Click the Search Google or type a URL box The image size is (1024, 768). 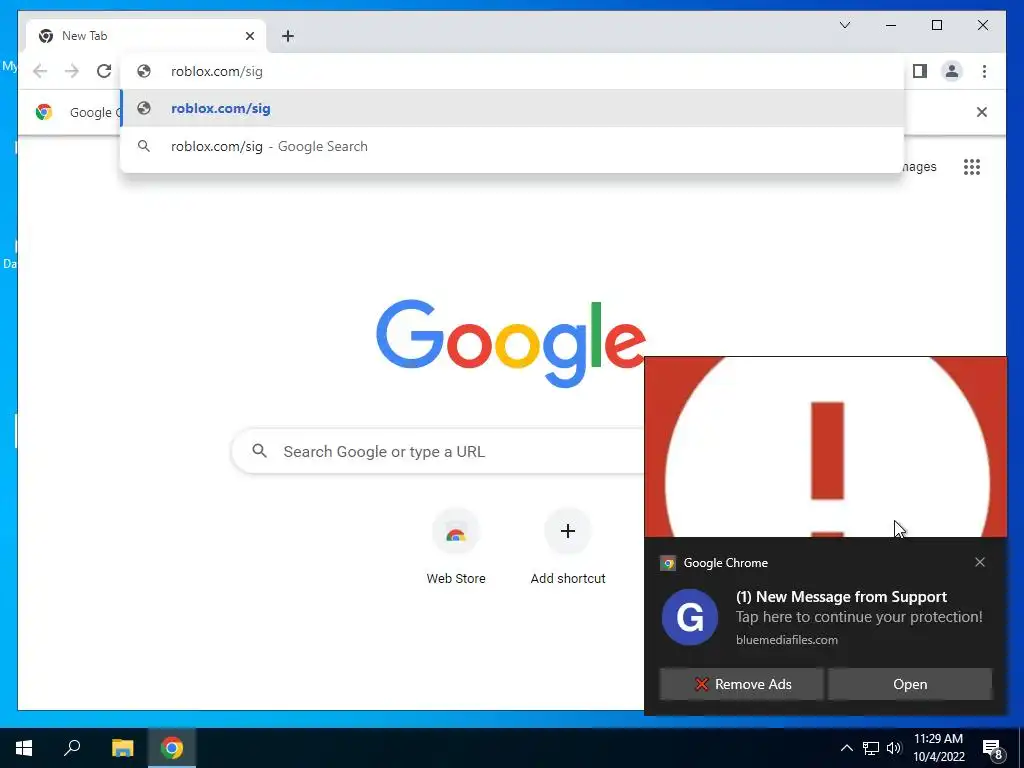[439, 451]
